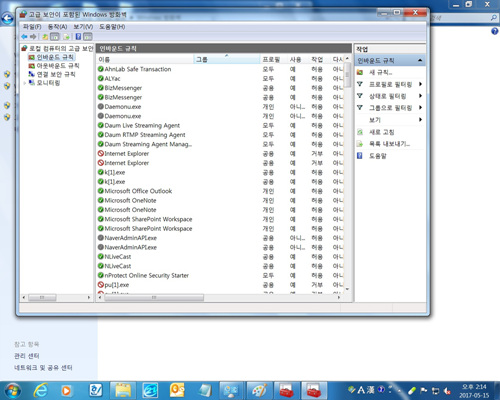Click the Export List toolbar icon
Screen dimensions: 500x400
(x=66, y=37)
